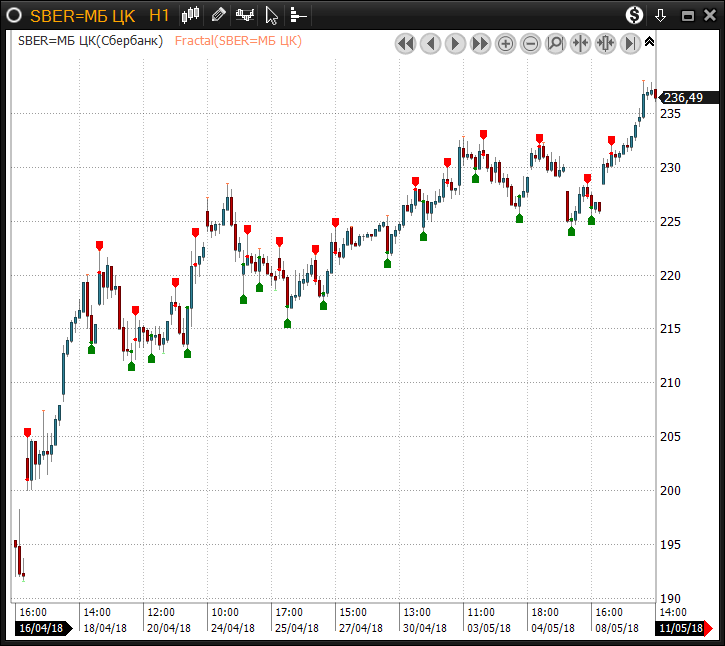Click the magnifier zoom area button

point(555,43)
